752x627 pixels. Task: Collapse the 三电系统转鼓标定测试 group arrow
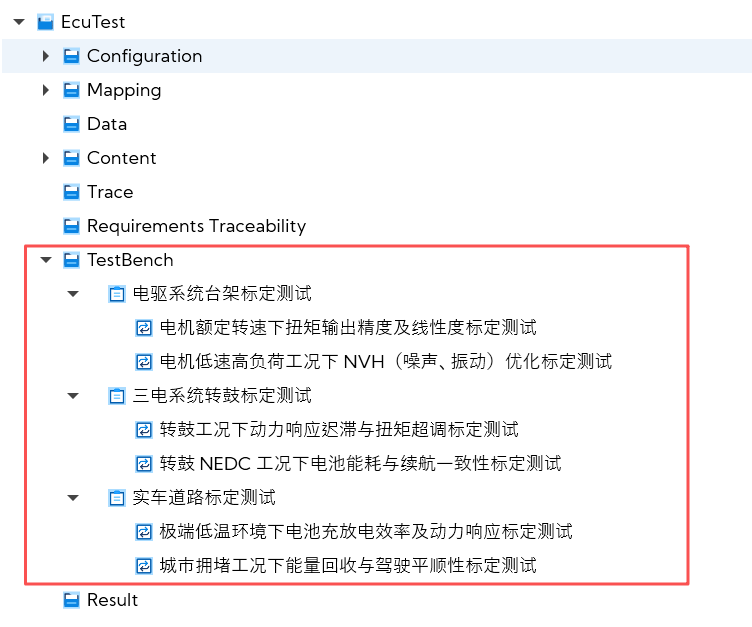tap(73, 396)
